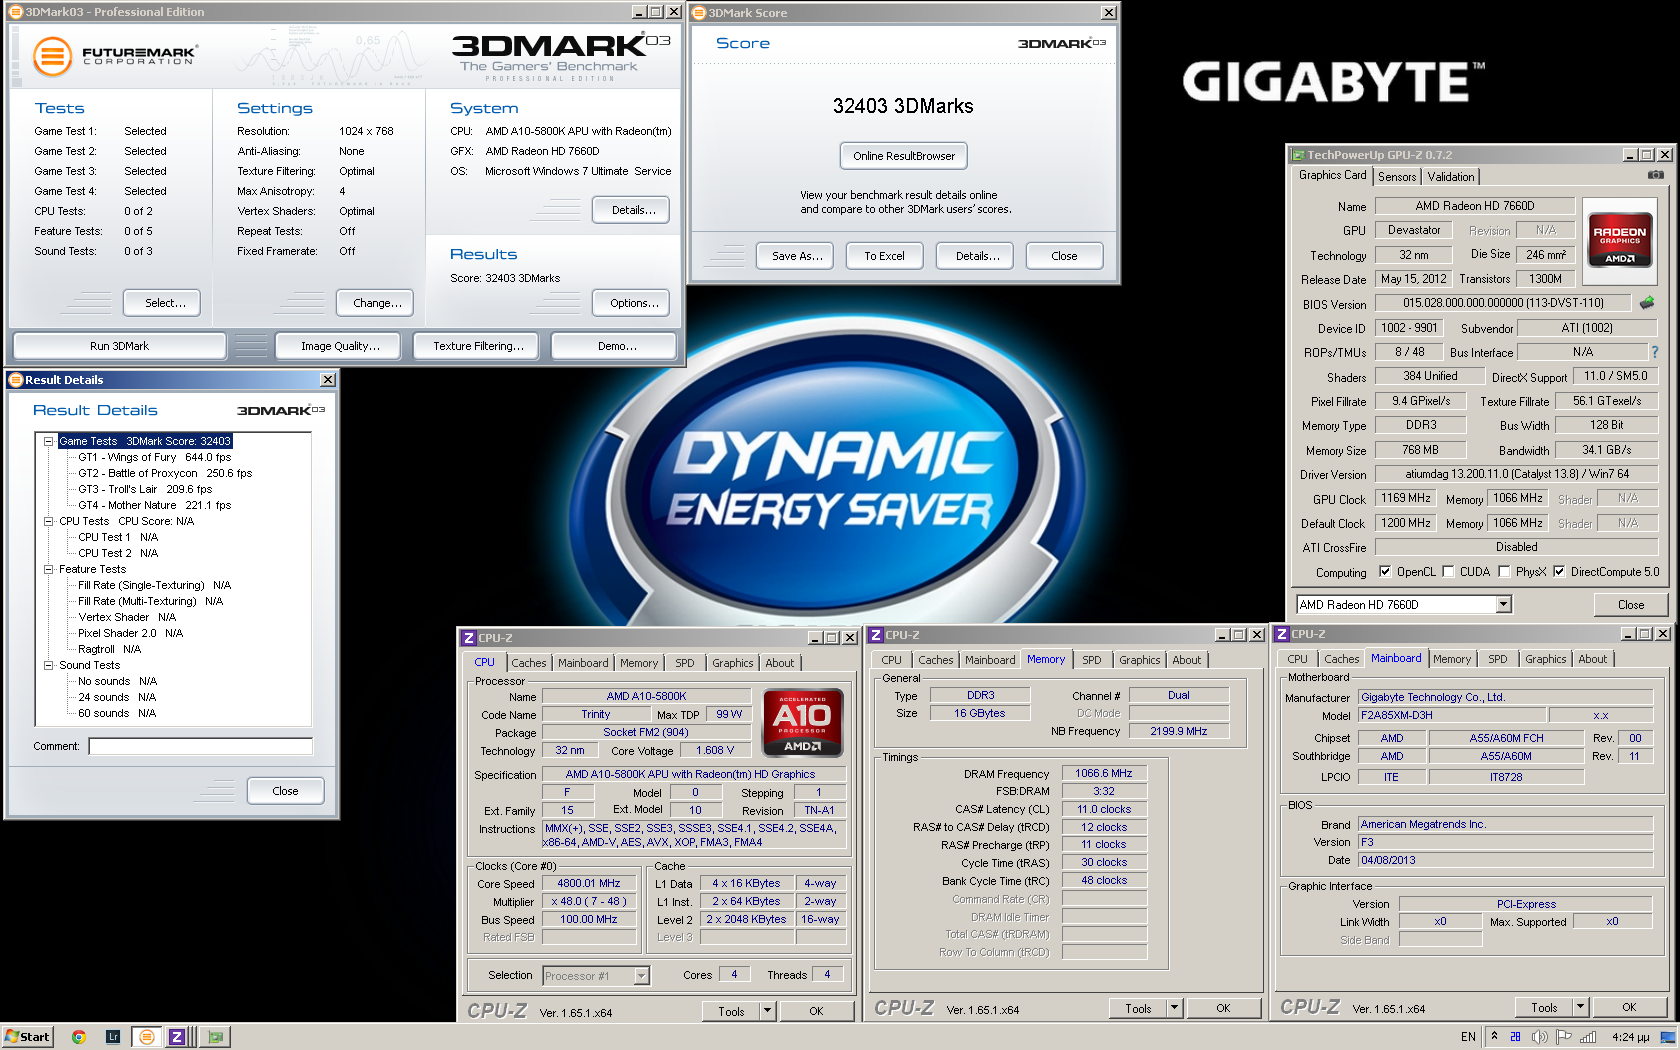Viewport: 1680px width, 1050px height.
Task: Open the GPU selection dropdown in GPU-Z
Action: (x=1503, y=605)
